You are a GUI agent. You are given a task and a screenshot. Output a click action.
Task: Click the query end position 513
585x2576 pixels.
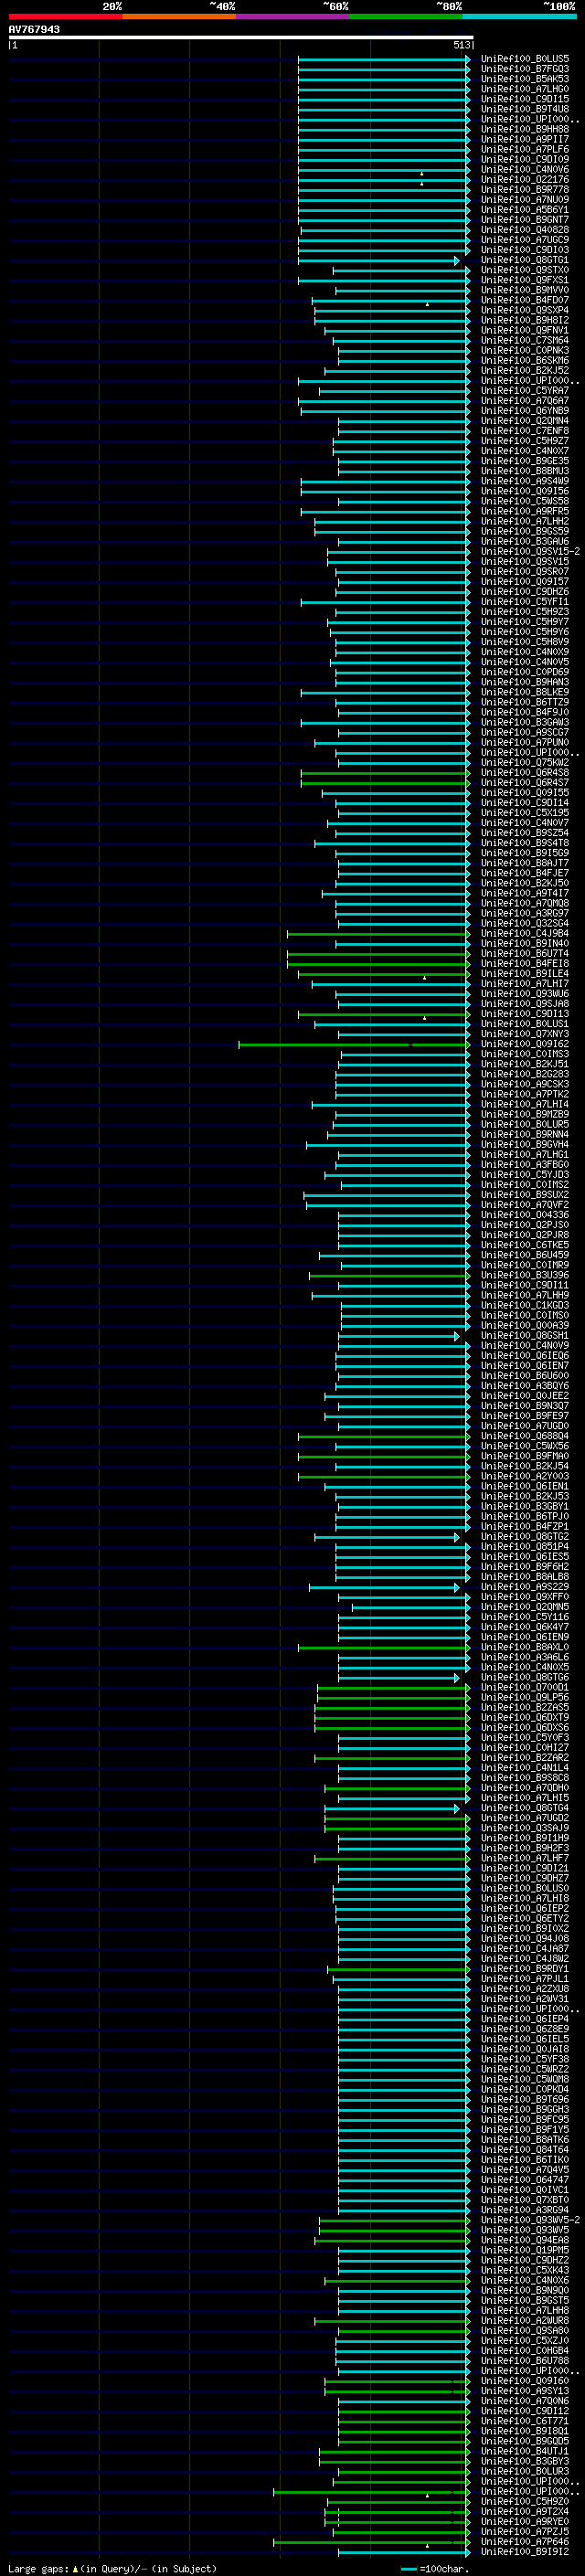[461, 45]
